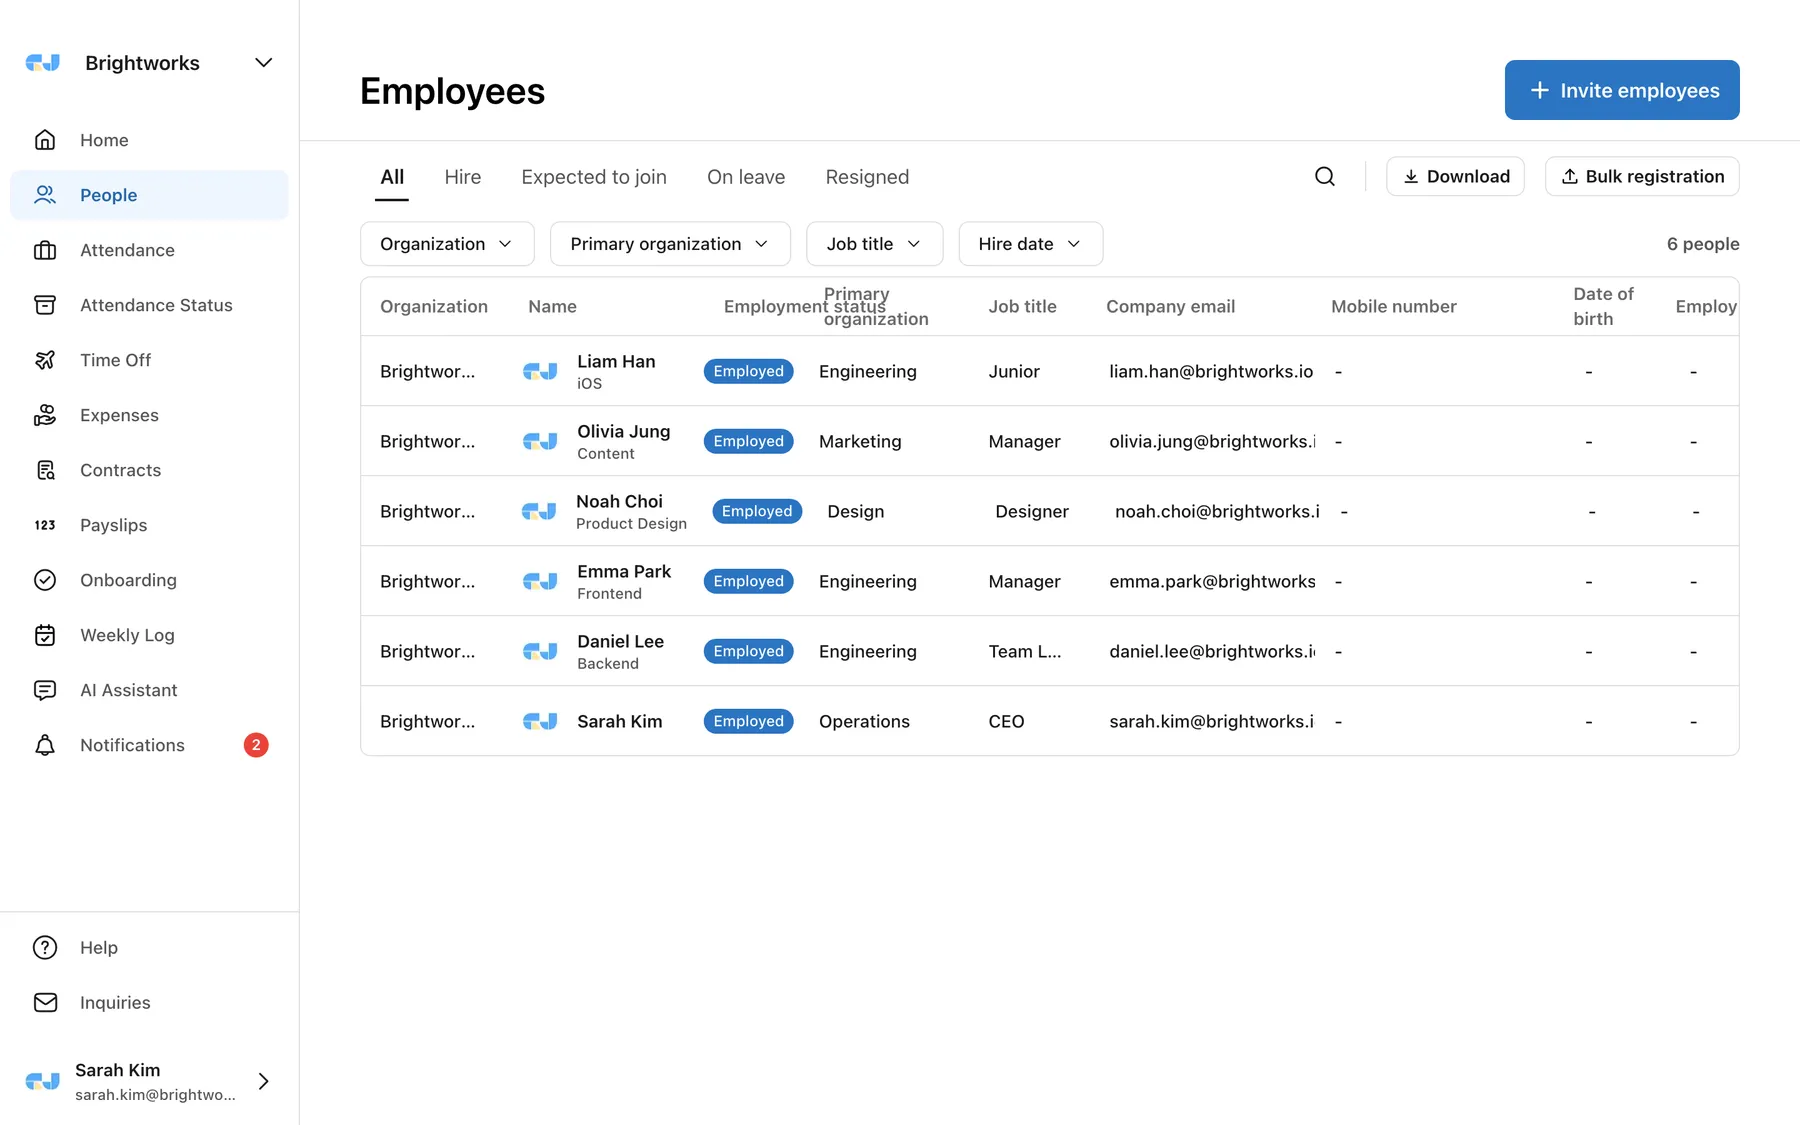Viewport: 1800px width, 1125px height.
Task: Click the notifications badge showing 2
Action: click(x=256, y=745)
